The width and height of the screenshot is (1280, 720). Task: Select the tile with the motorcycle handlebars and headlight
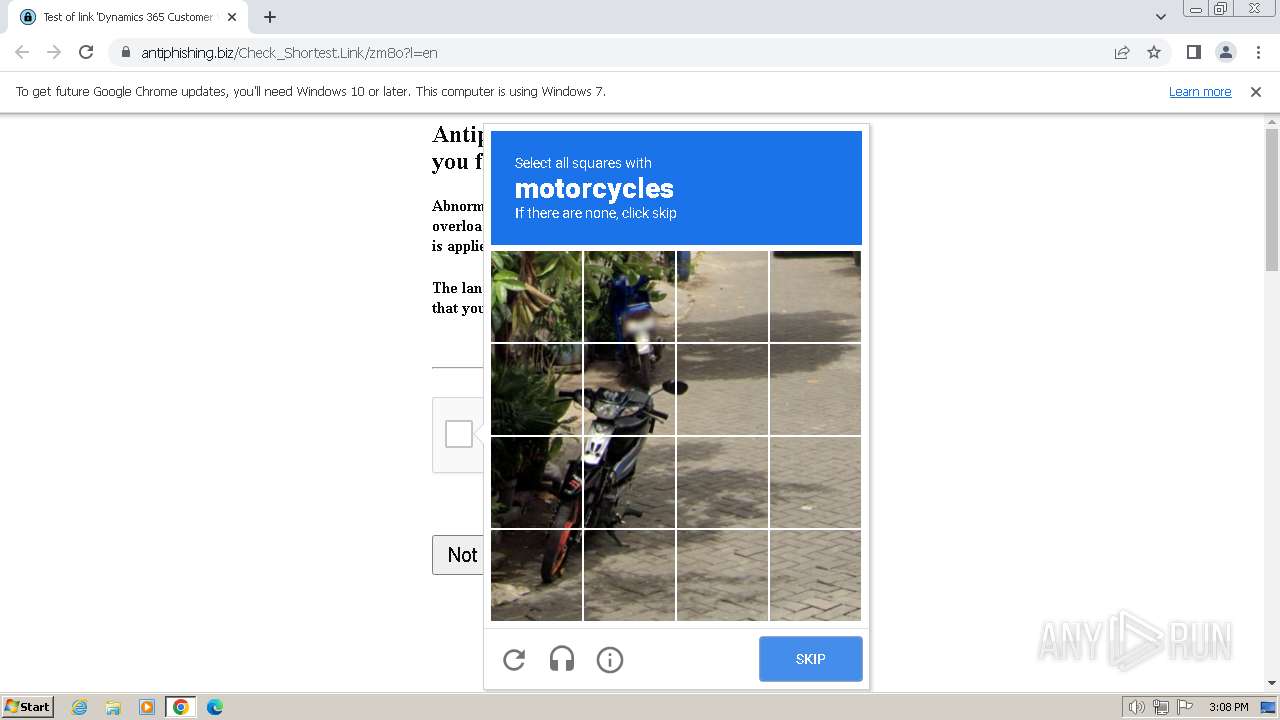(630, 389)
